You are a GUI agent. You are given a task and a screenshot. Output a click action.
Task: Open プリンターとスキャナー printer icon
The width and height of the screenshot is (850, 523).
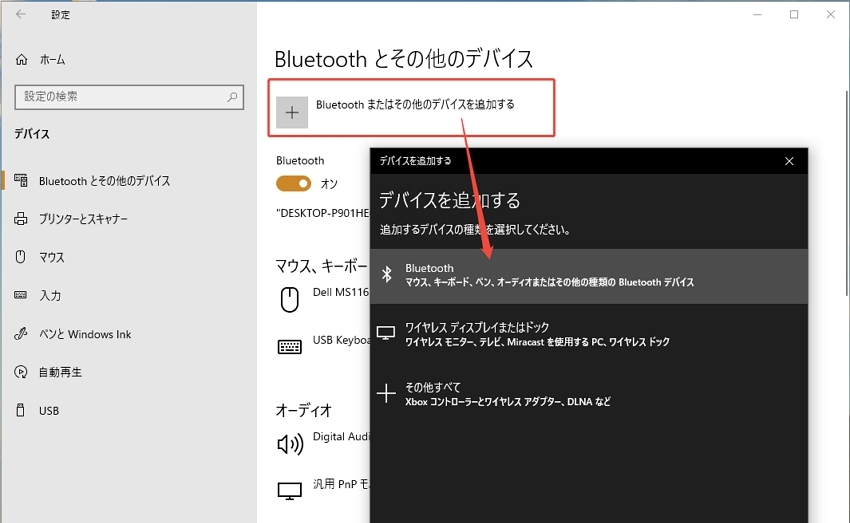[21, 218]
